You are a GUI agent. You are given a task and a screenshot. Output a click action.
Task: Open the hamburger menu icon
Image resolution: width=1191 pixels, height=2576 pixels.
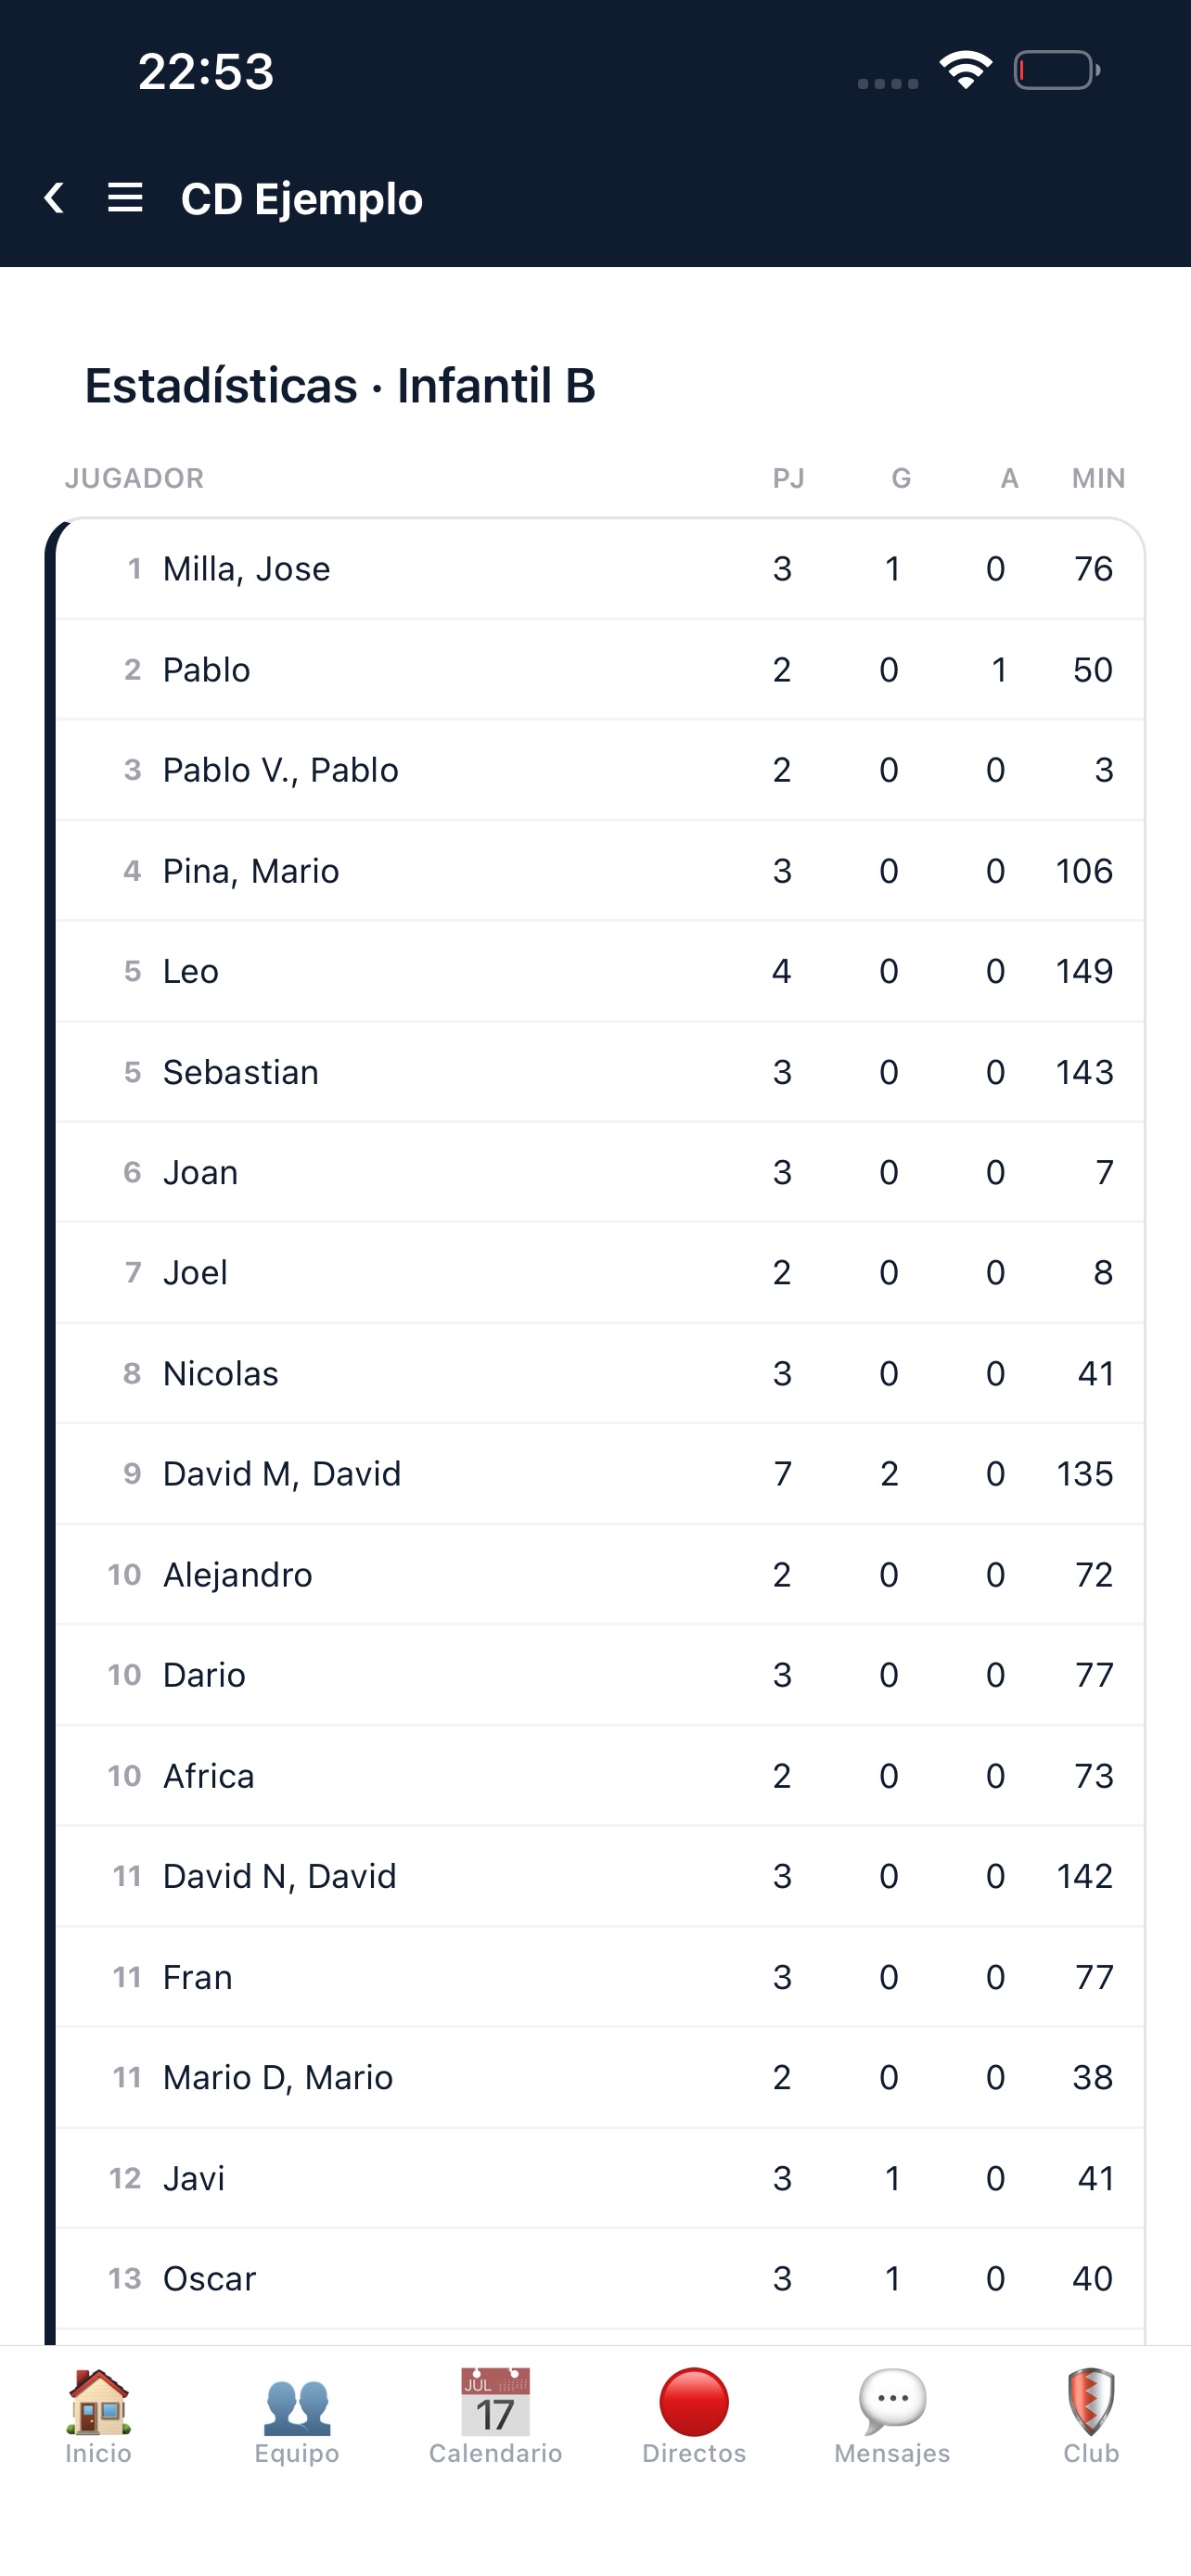125,198
